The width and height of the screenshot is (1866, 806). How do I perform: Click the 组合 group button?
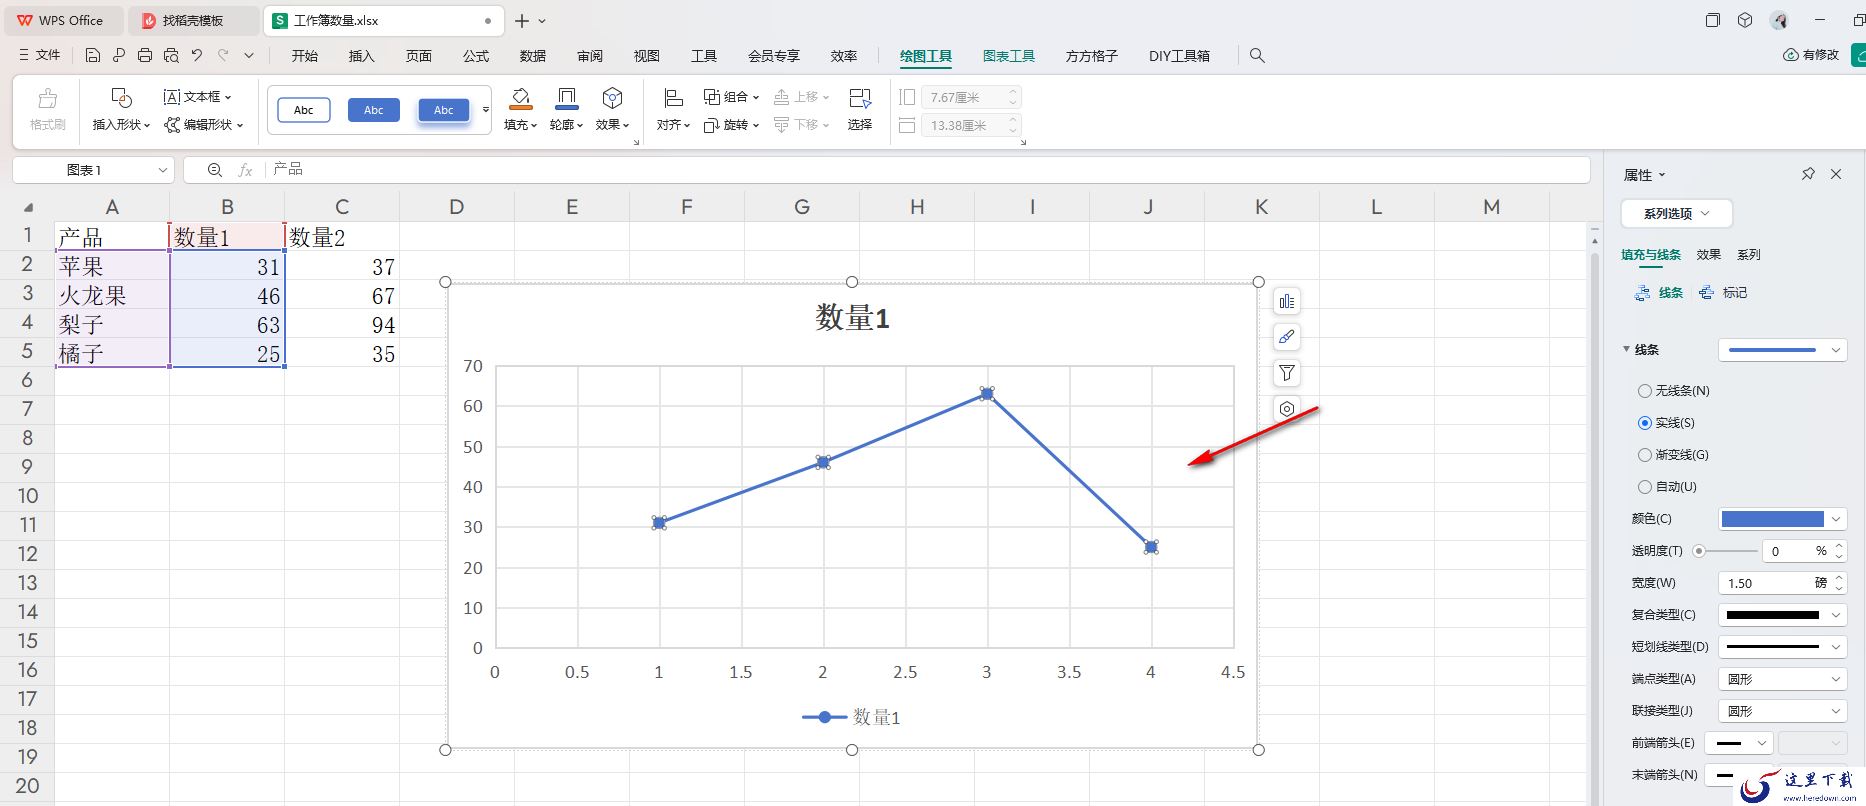pyautogui.click(x=731, y=97)
